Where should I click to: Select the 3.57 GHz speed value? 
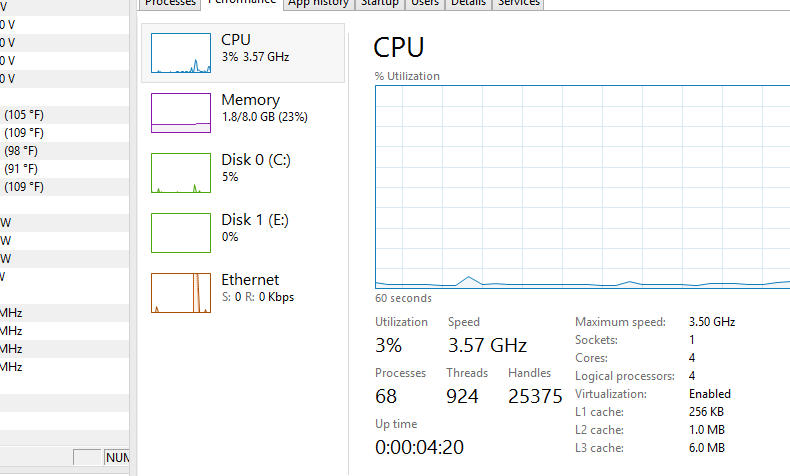pos(487,346)
